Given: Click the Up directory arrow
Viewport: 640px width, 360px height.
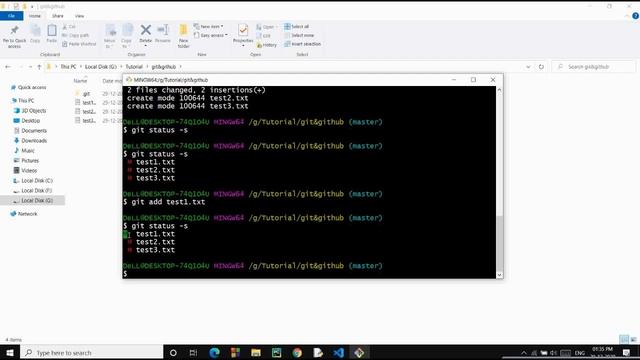Looking at the screenshot, I should click(x=39, y=67).
